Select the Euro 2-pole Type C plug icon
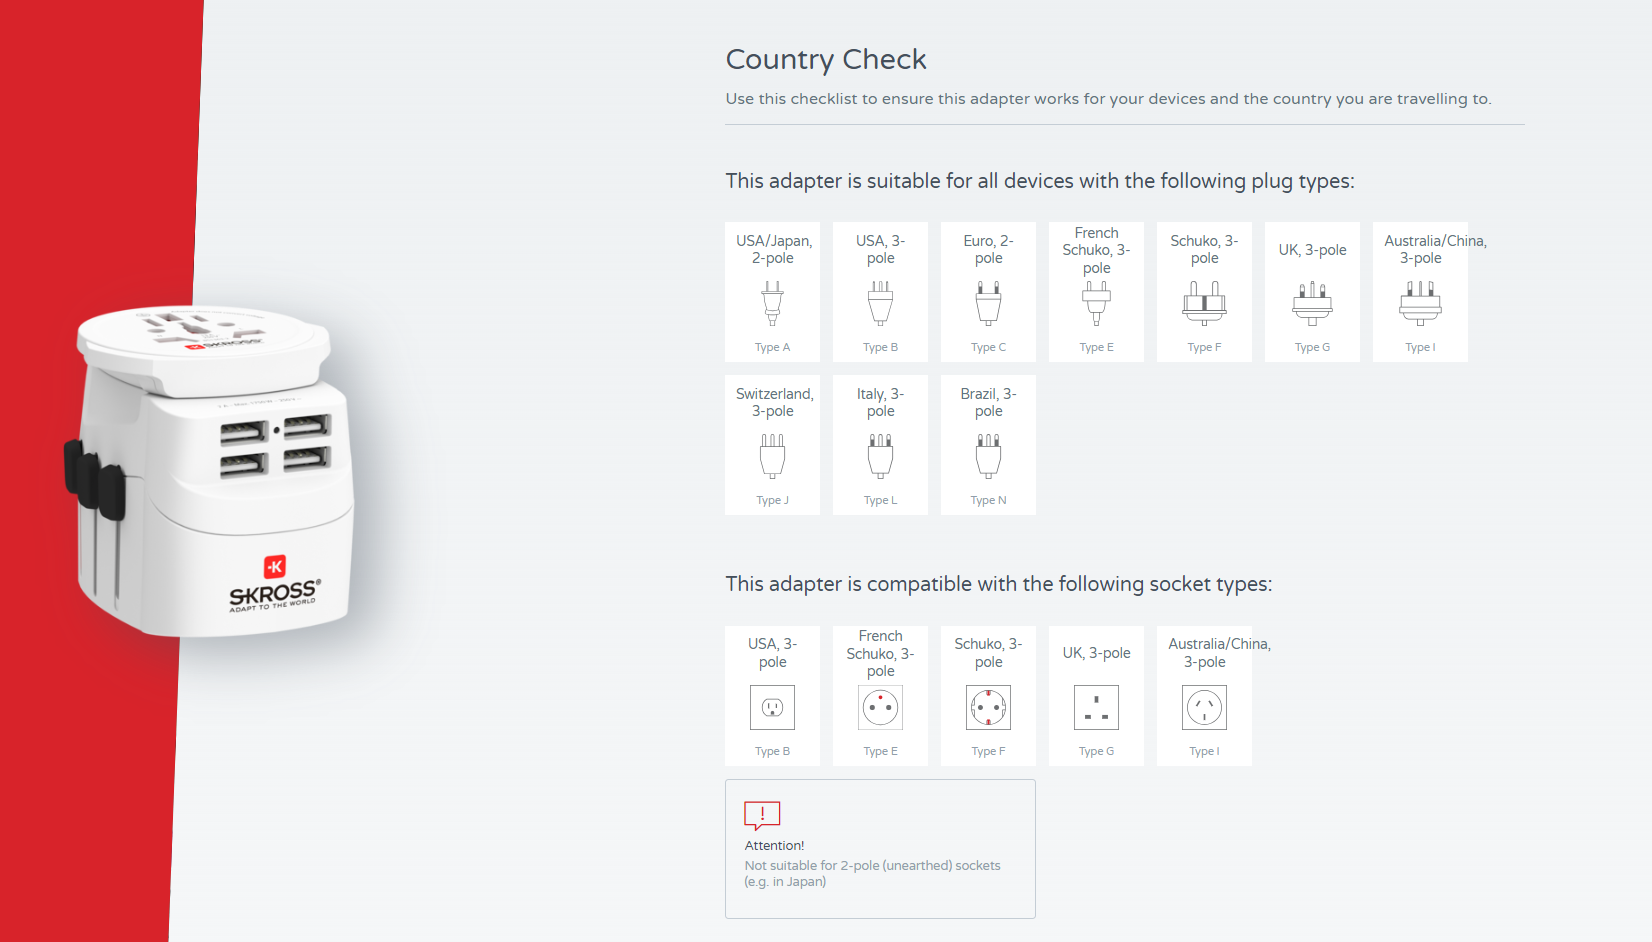Screen dimensions: 1652x942 (x=988, y=303)
